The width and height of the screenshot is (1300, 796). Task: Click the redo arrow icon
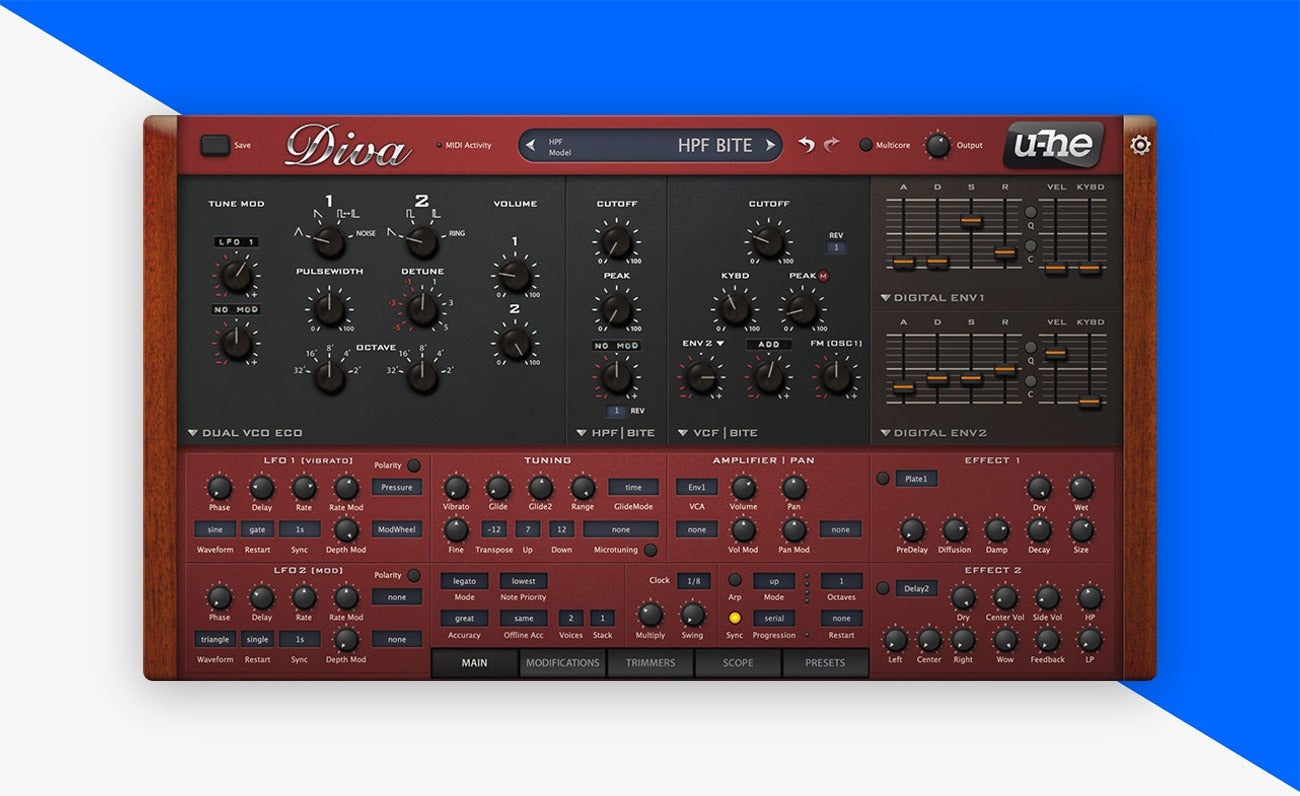832,145
